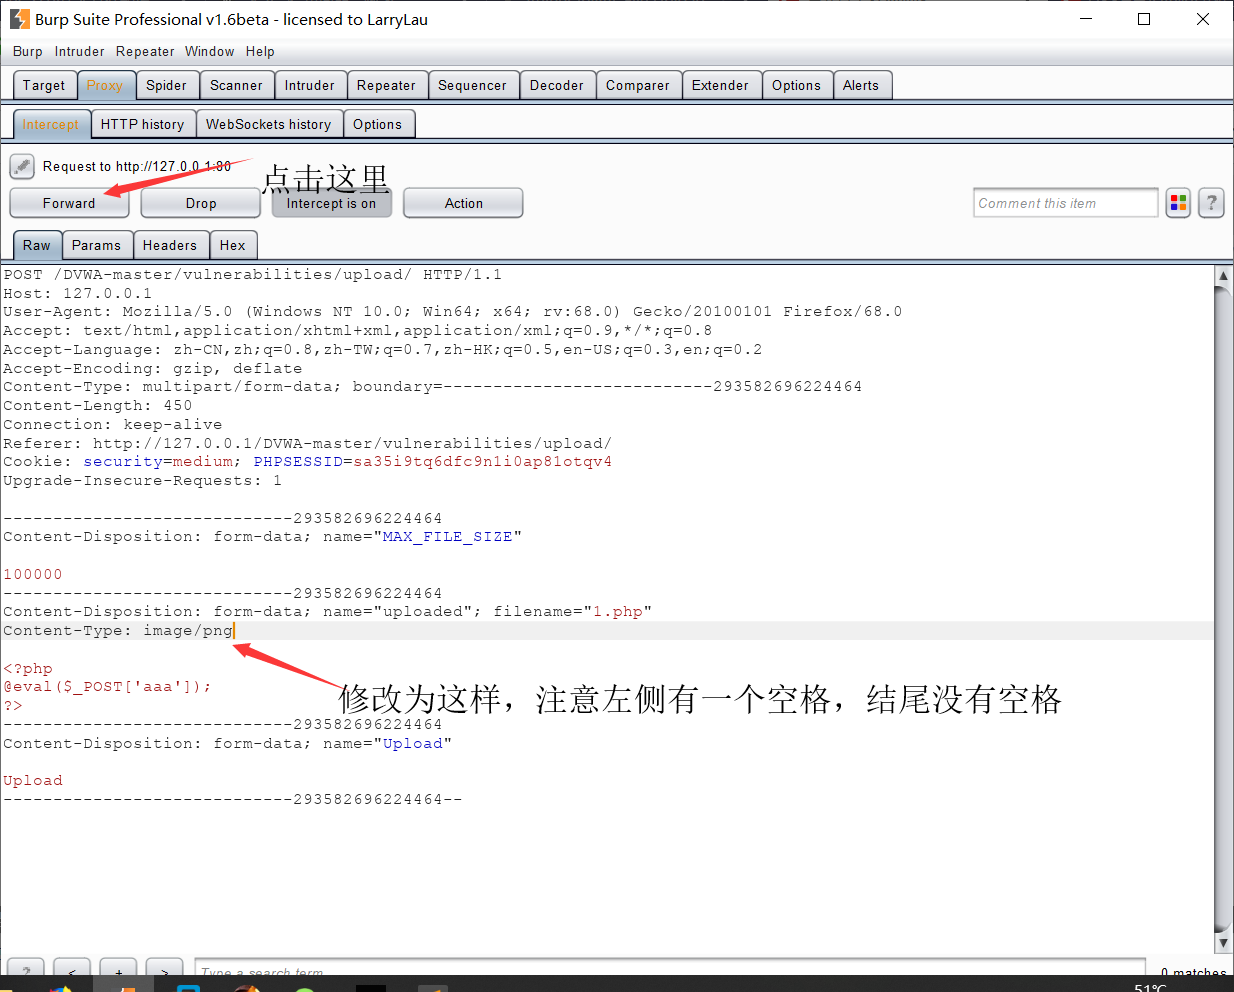Viewport: 1234px width, 992px height.
Task: Click the Upgrade-Insecure-Requests header
Action: point(142,480)
